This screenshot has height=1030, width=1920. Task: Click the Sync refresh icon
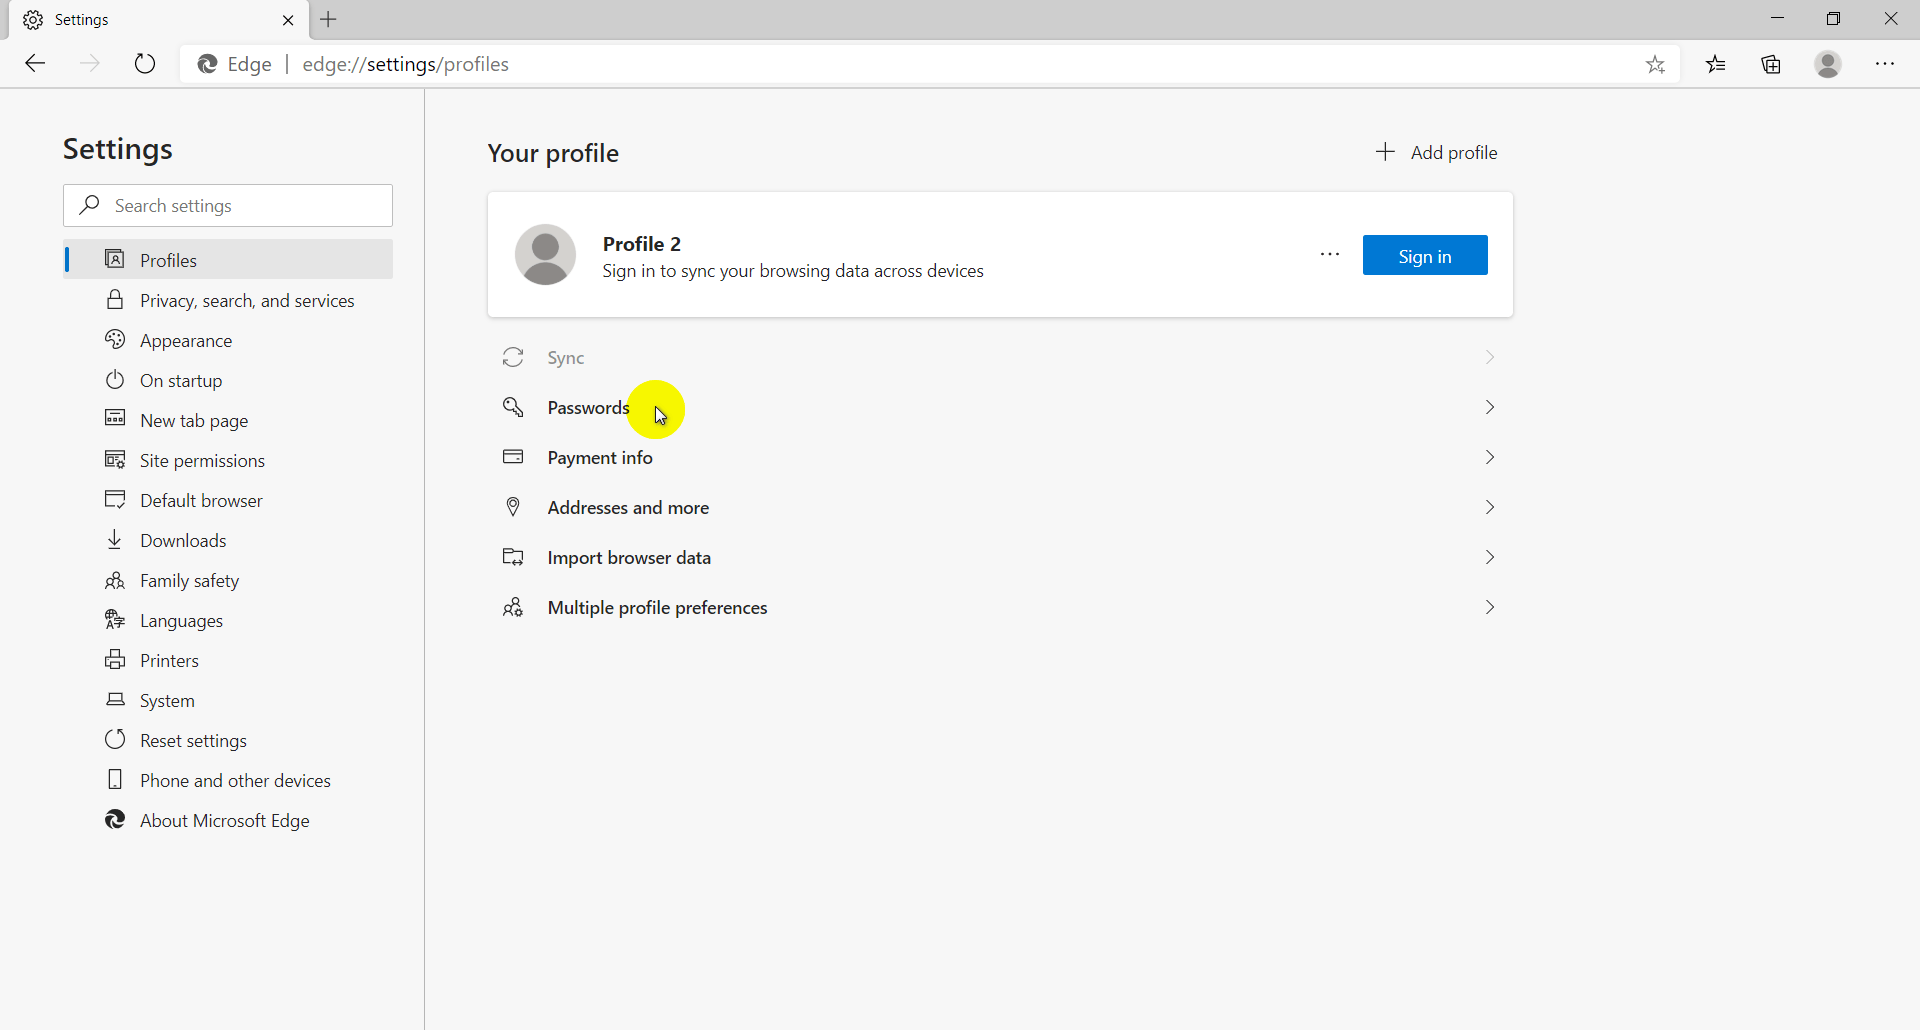(x=513, y=357)
